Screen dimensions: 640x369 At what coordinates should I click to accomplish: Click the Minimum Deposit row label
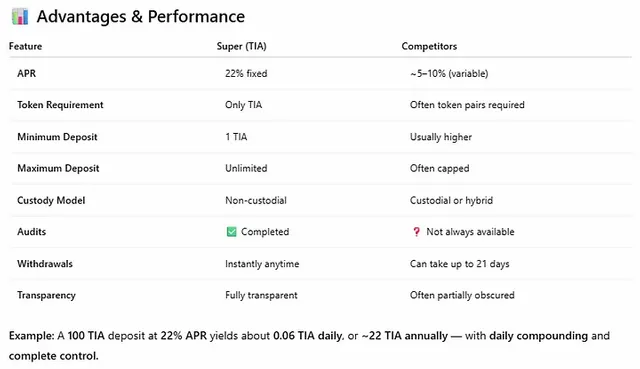[57, 137]
